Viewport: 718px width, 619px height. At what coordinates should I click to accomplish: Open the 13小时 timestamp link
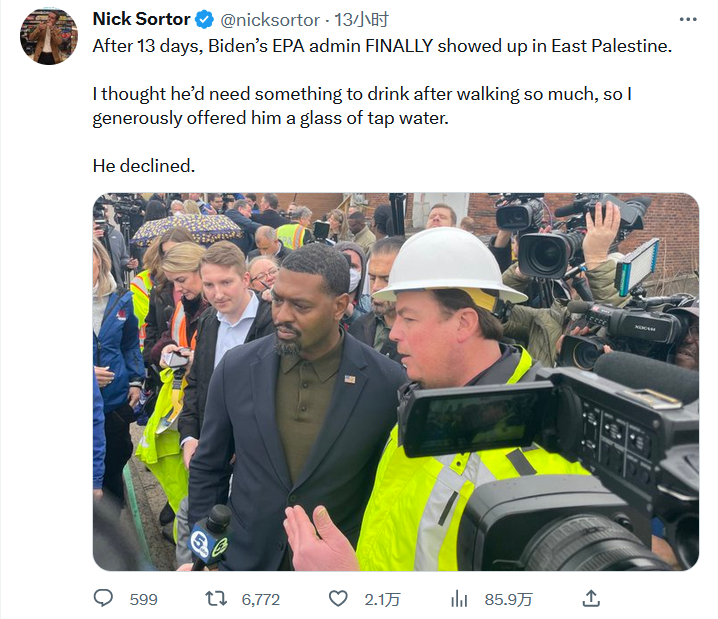[x=362, y=20]
